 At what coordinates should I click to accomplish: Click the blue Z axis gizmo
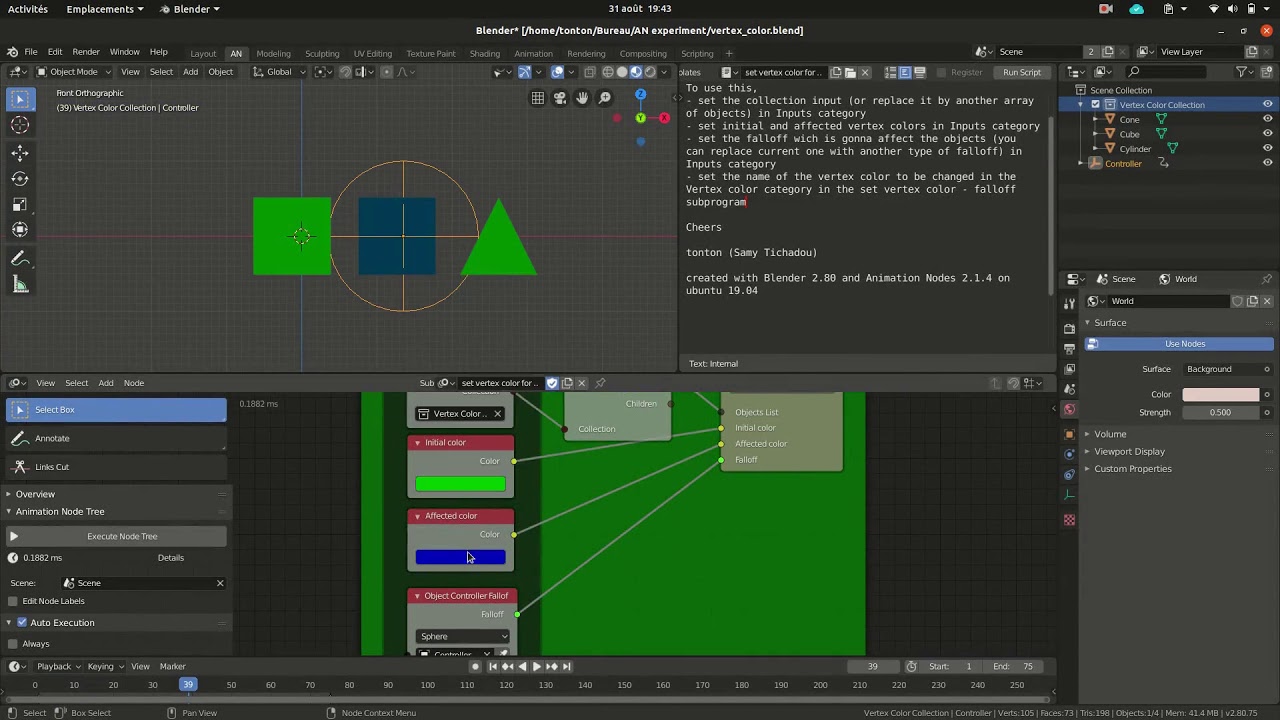pos(641,94)
